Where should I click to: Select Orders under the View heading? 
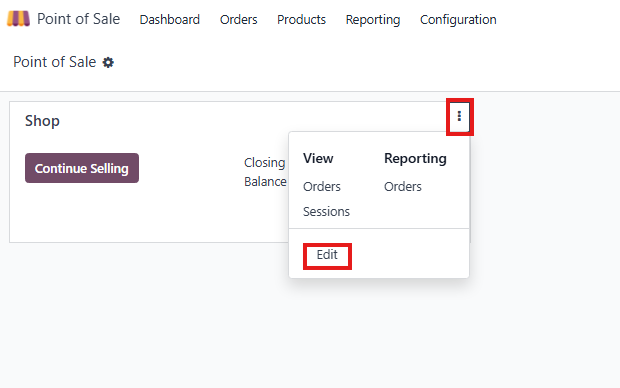(321, 187)
